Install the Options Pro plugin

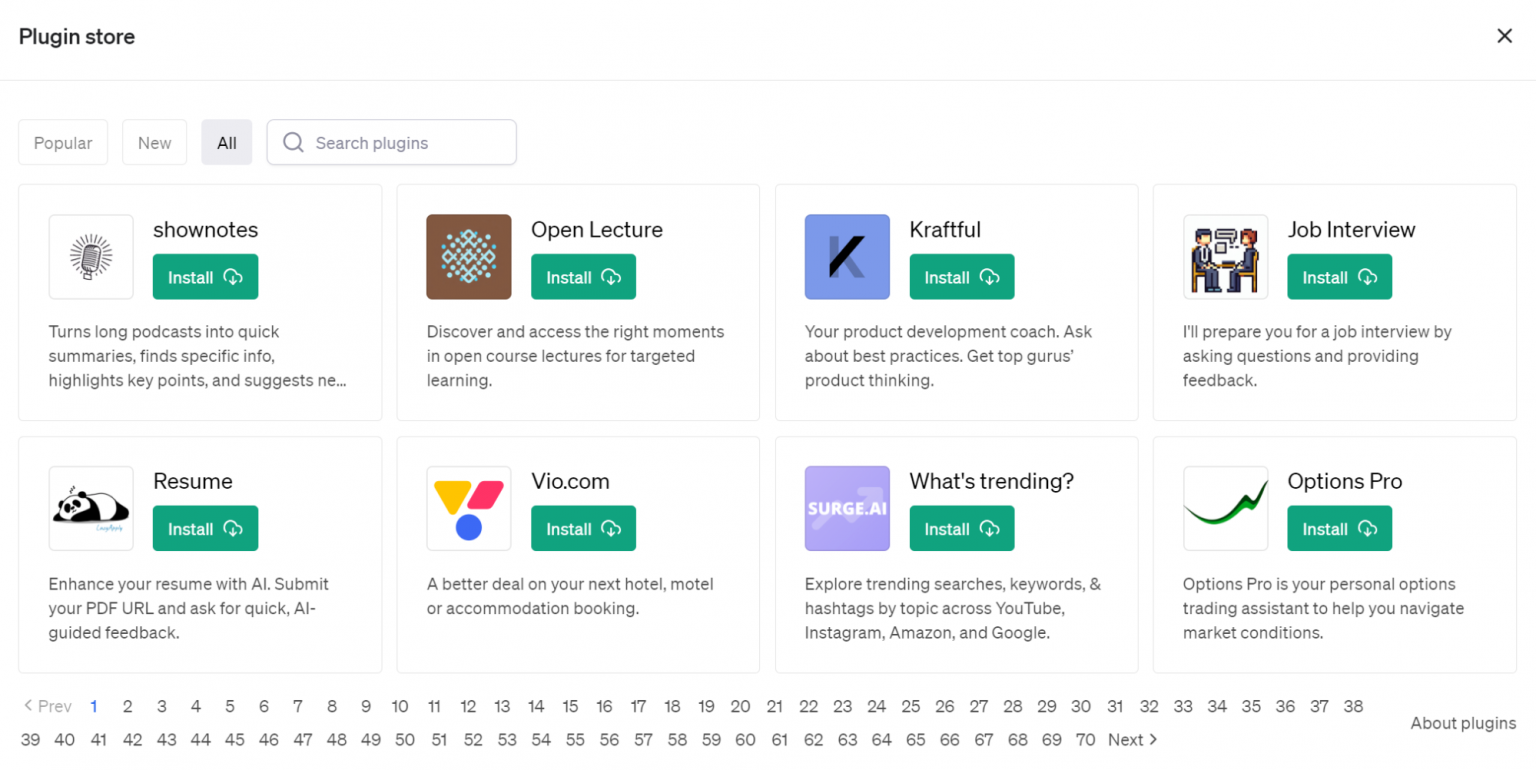click(x=1339, y=528)
